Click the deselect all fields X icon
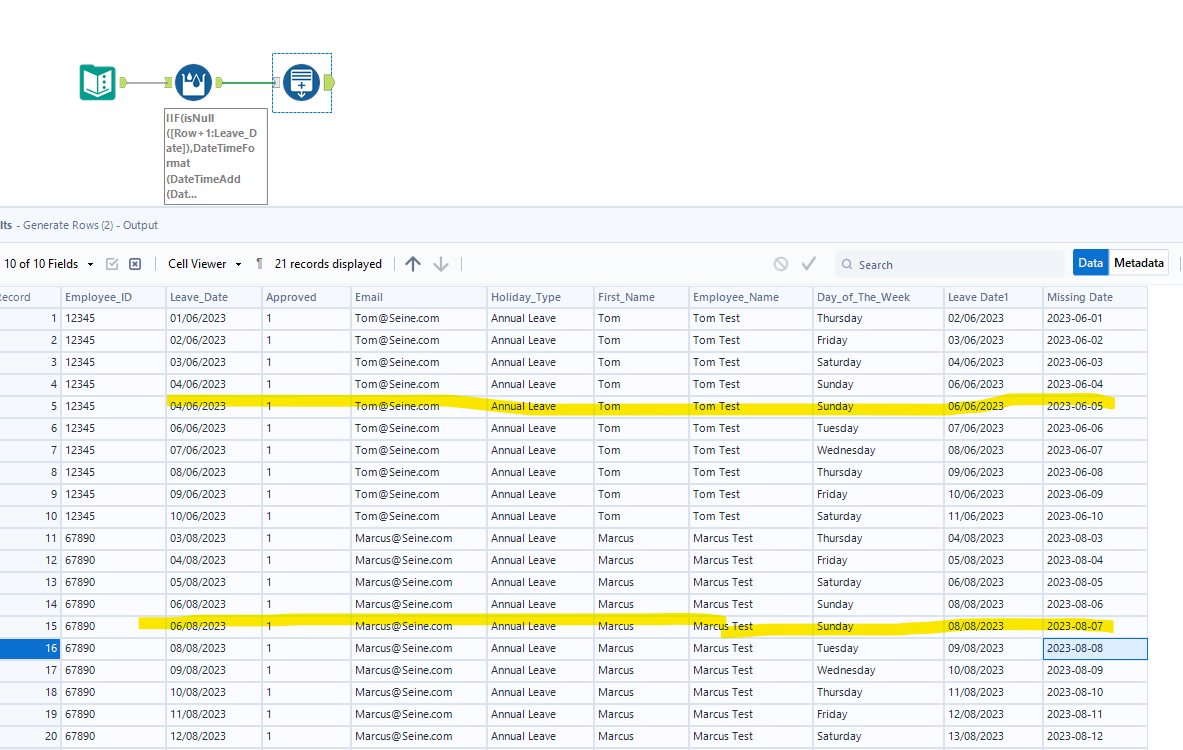1183x750 pixels. click(x=135, y=264)
